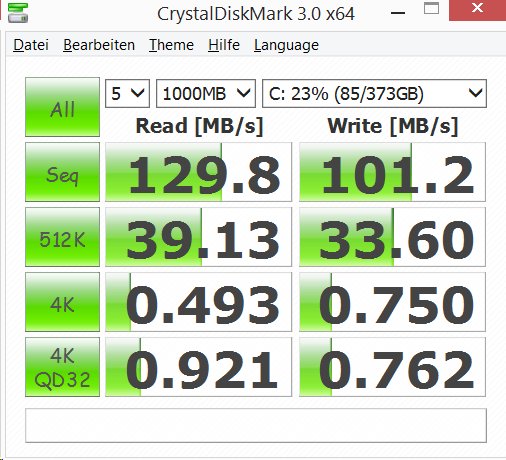Open the Hilfe menu
Viewport: 506px width, 460px height.
coord(224,45)
